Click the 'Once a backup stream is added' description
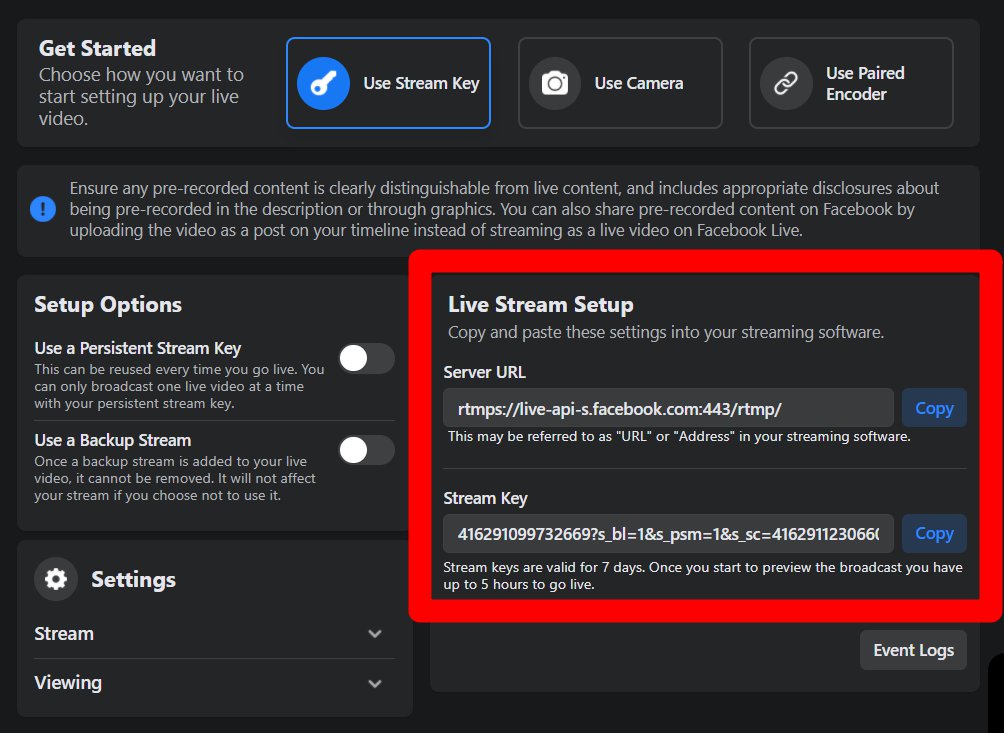 point(175,478)
